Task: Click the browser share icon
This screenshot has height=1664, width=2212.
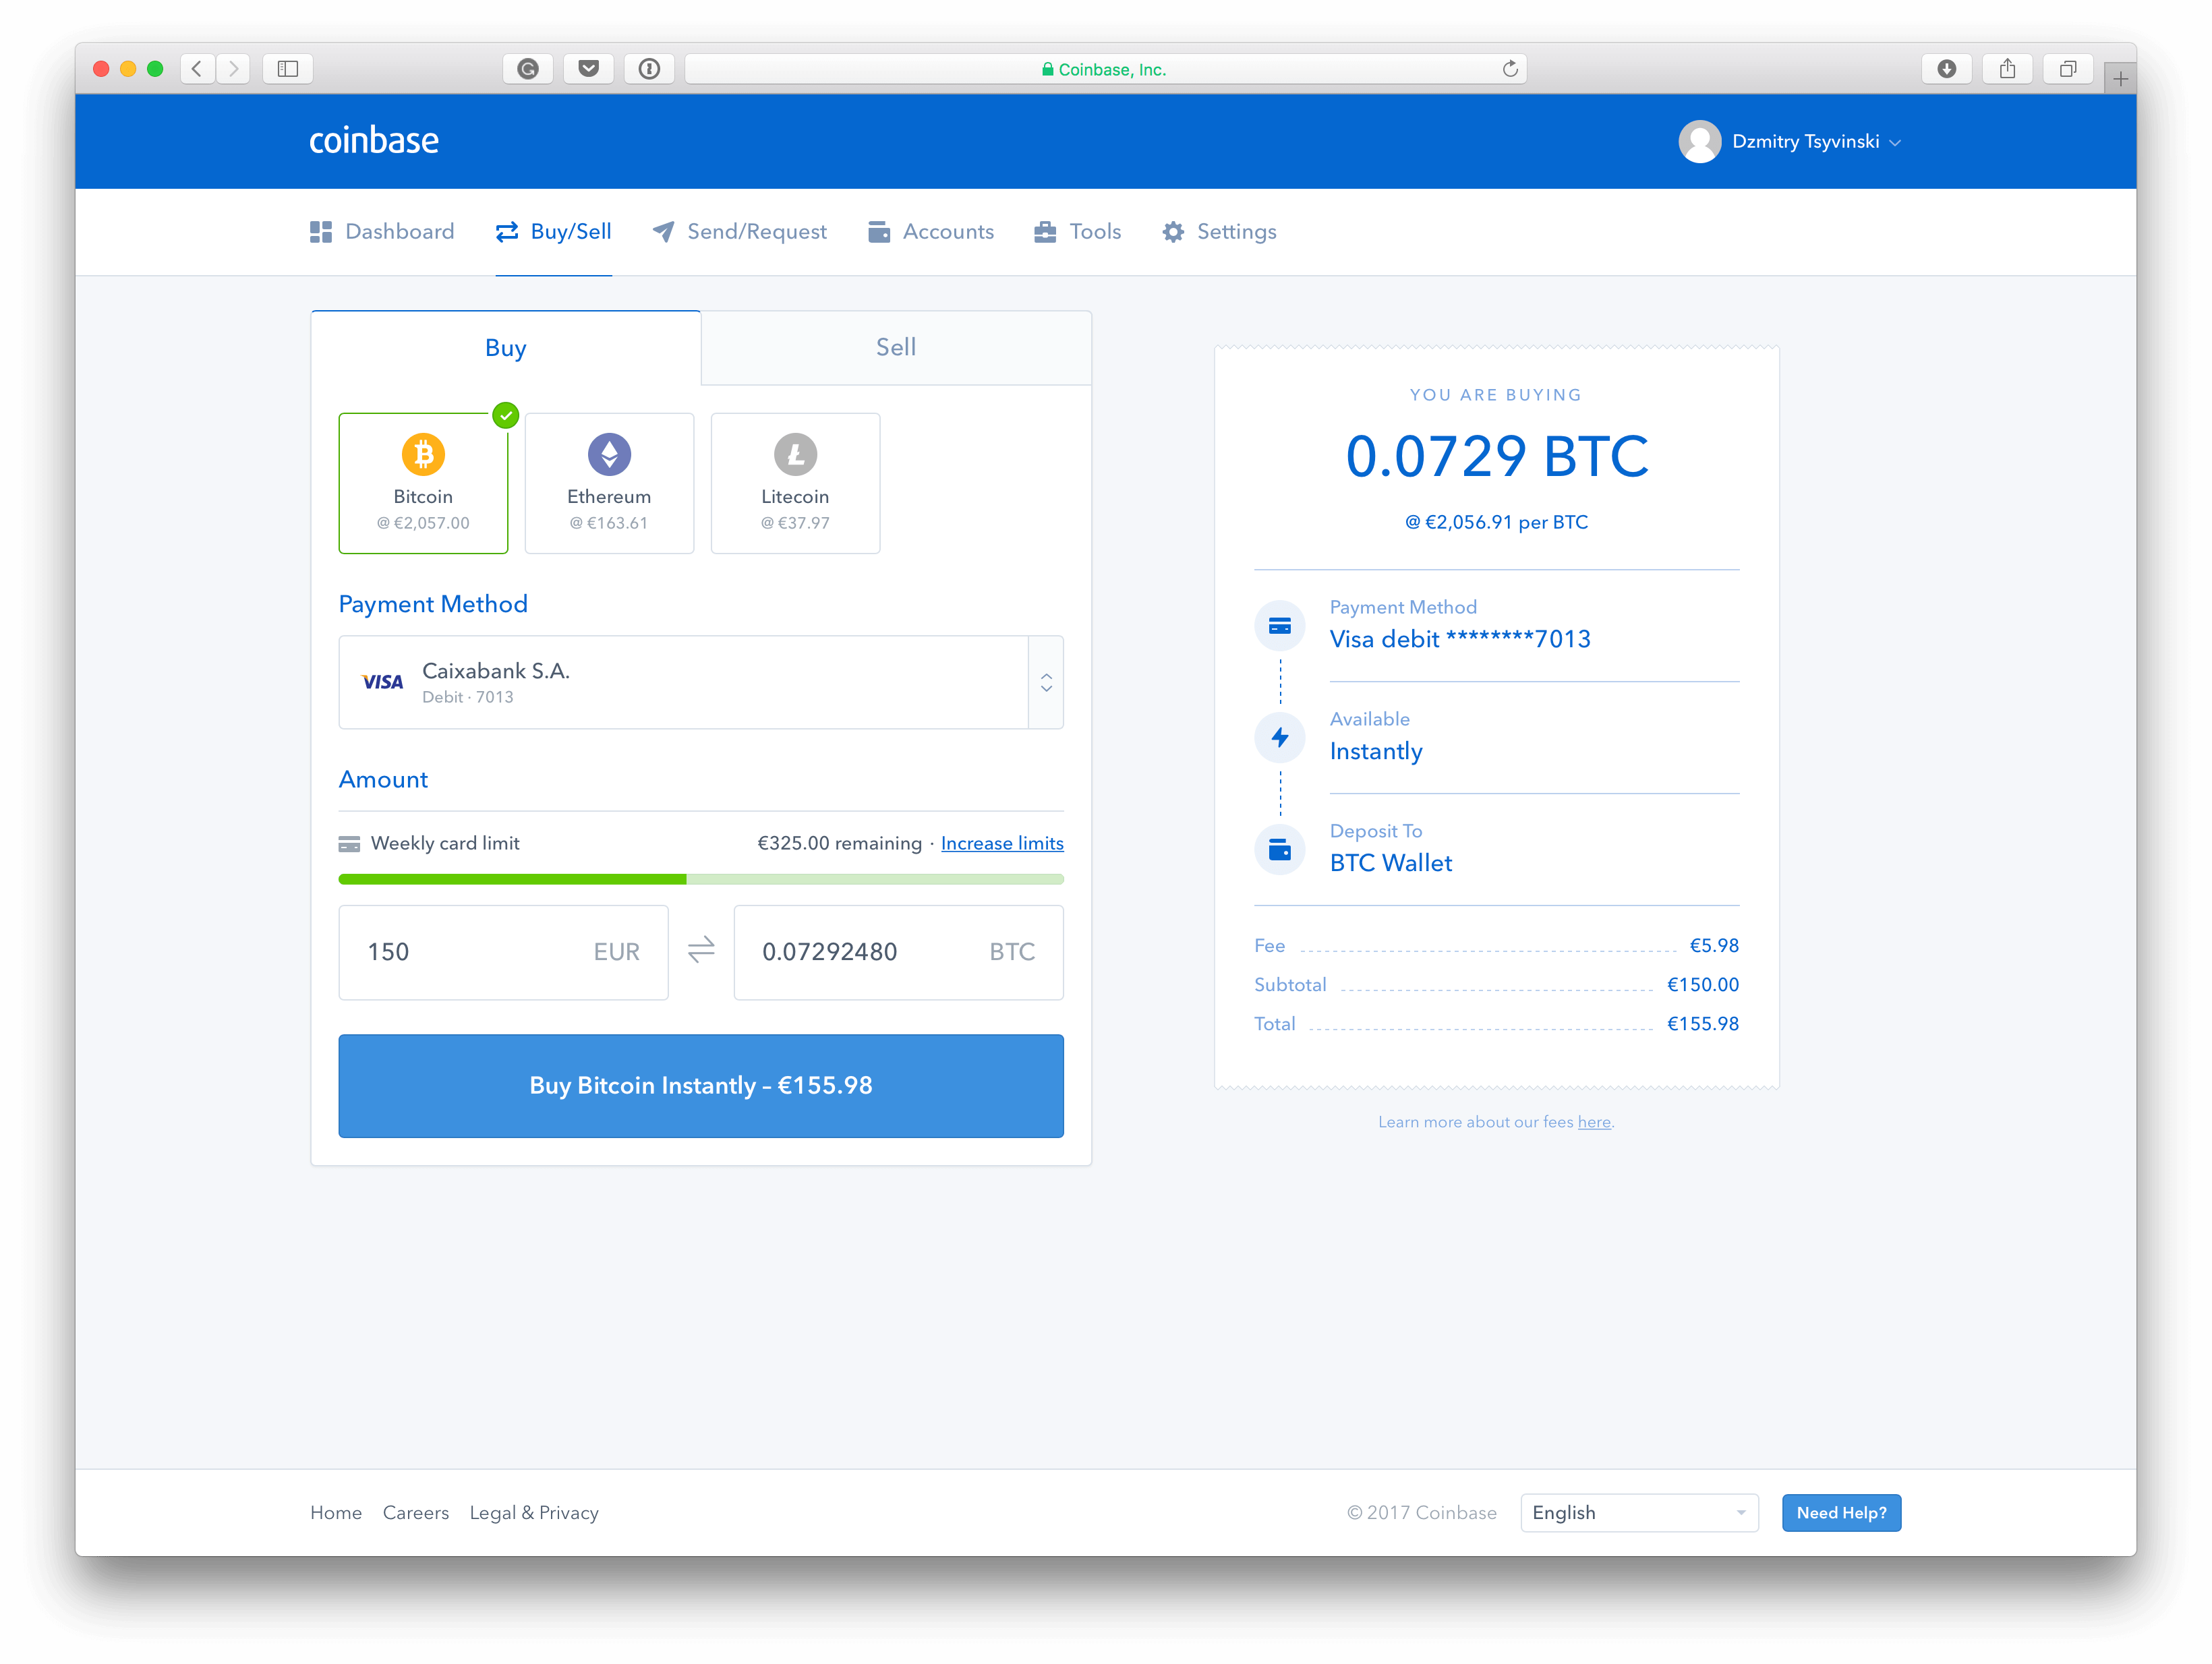Action: coord(2007,69)
